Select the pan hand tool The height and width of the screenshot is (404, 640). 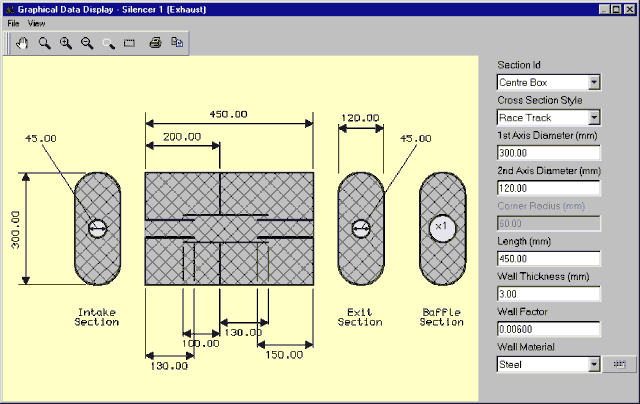22,43
